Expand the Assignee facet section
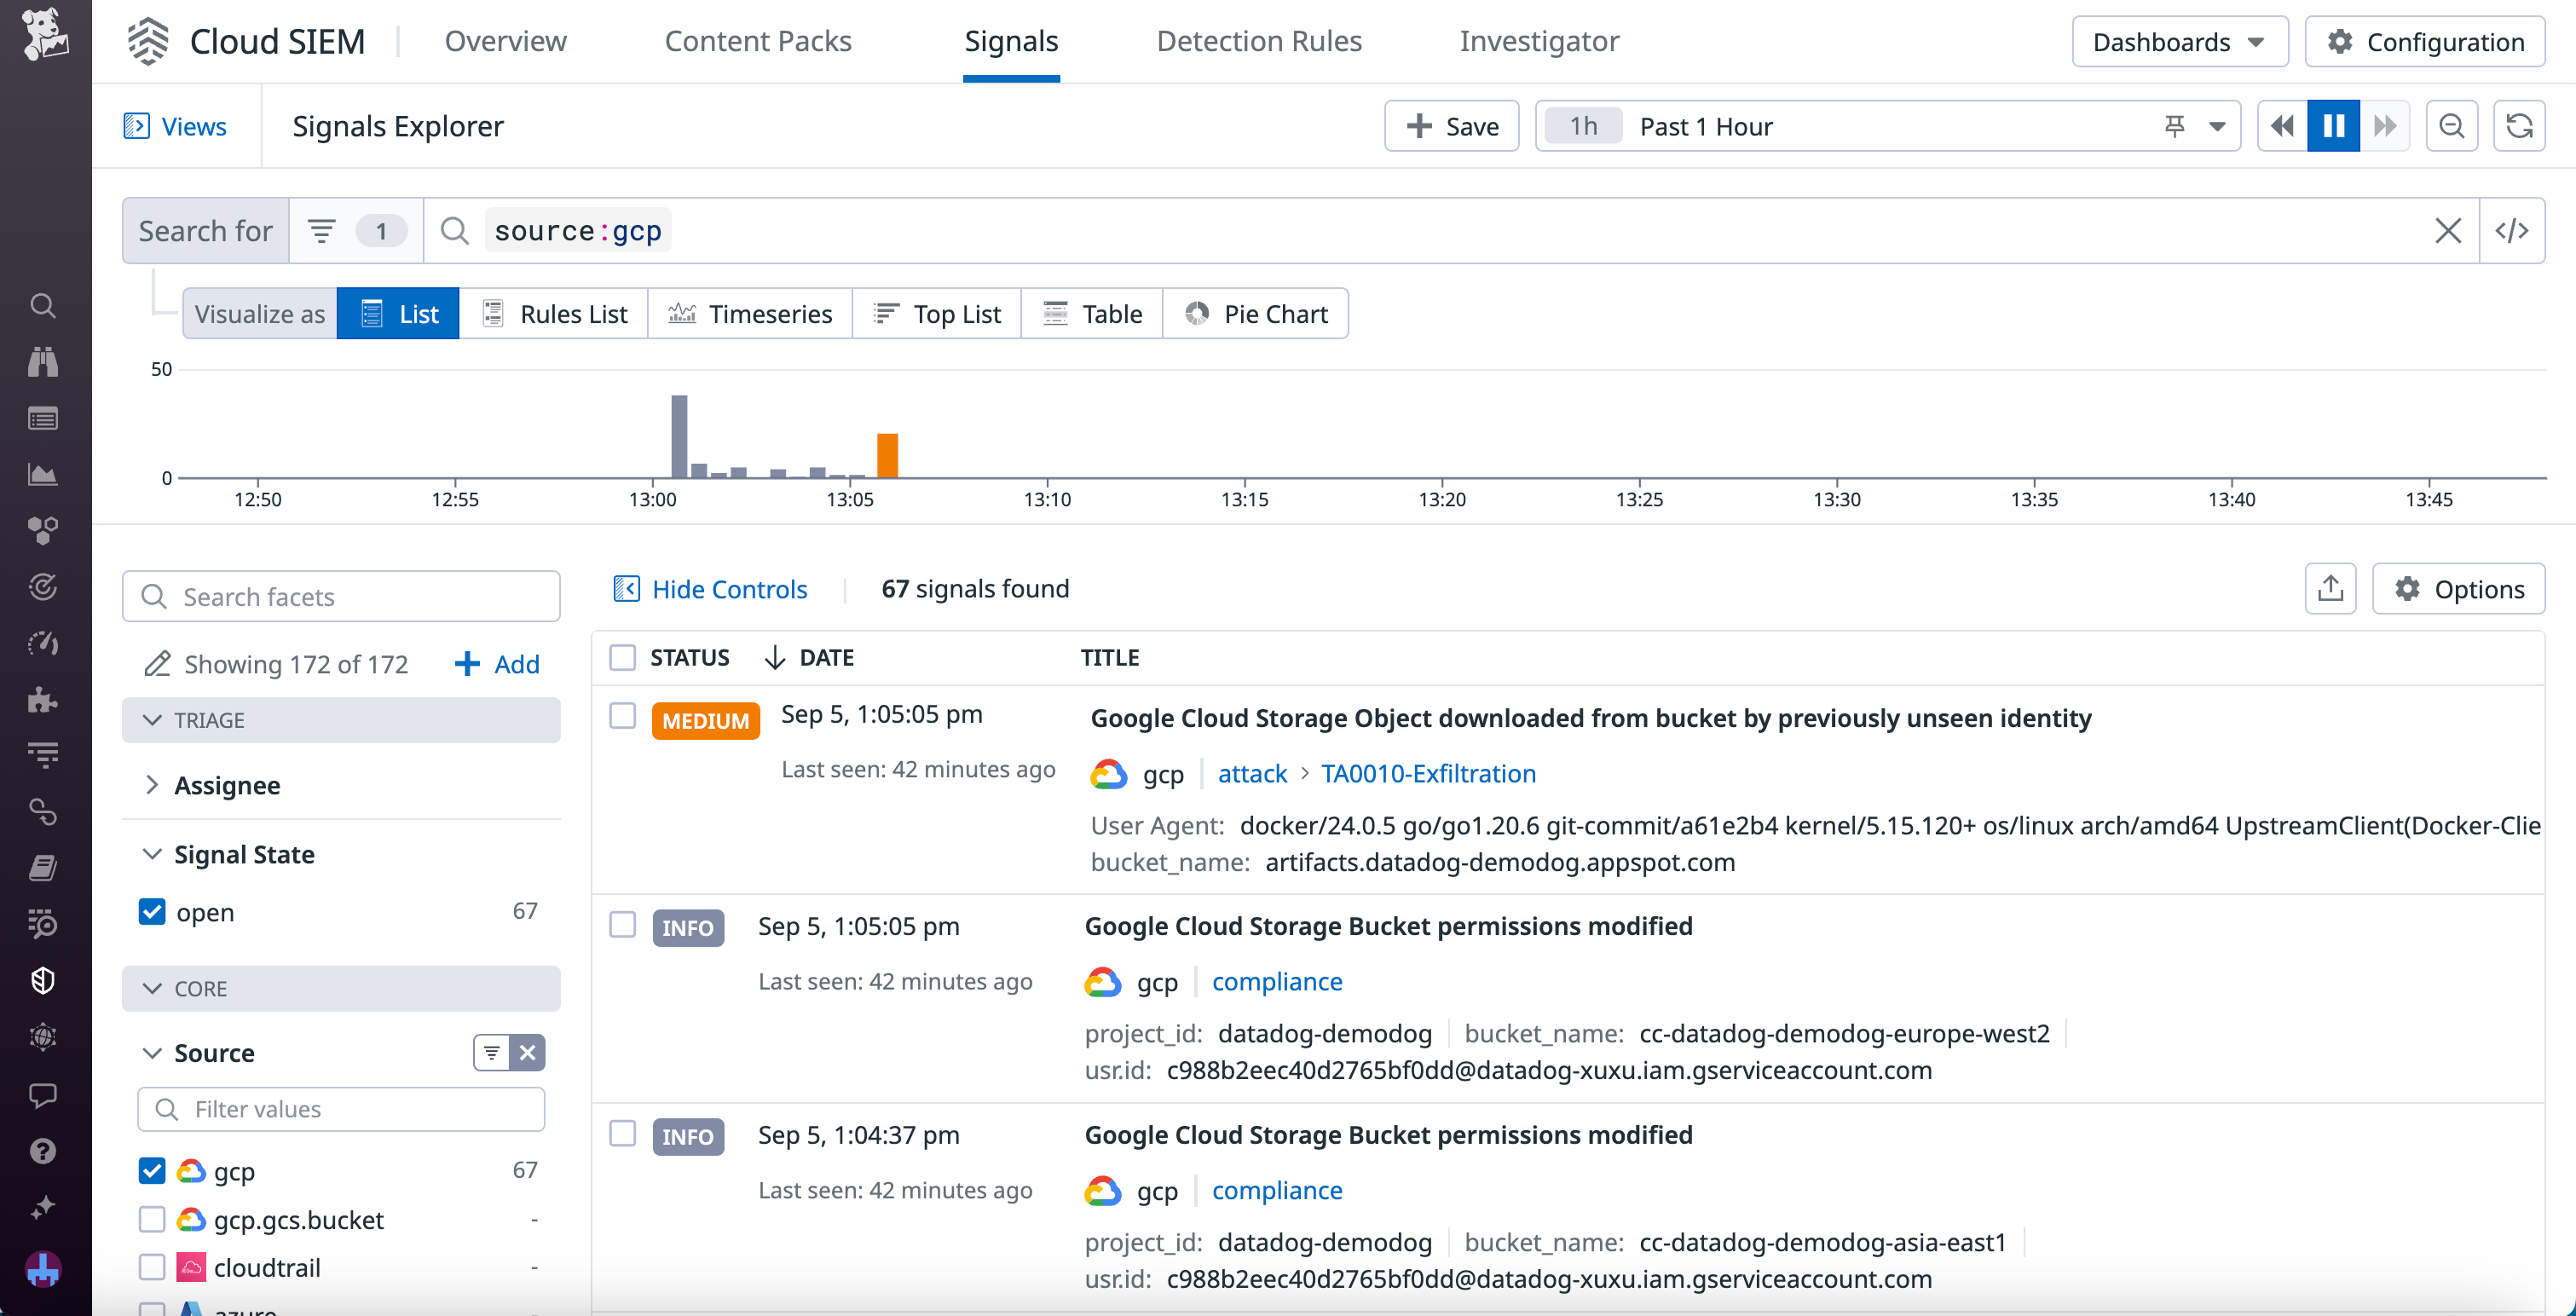 tap(152, 785)
